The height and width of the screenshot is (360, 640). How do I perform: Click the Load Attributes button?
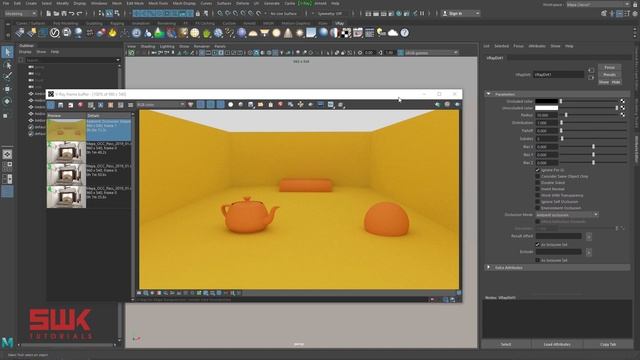point(557,344)
